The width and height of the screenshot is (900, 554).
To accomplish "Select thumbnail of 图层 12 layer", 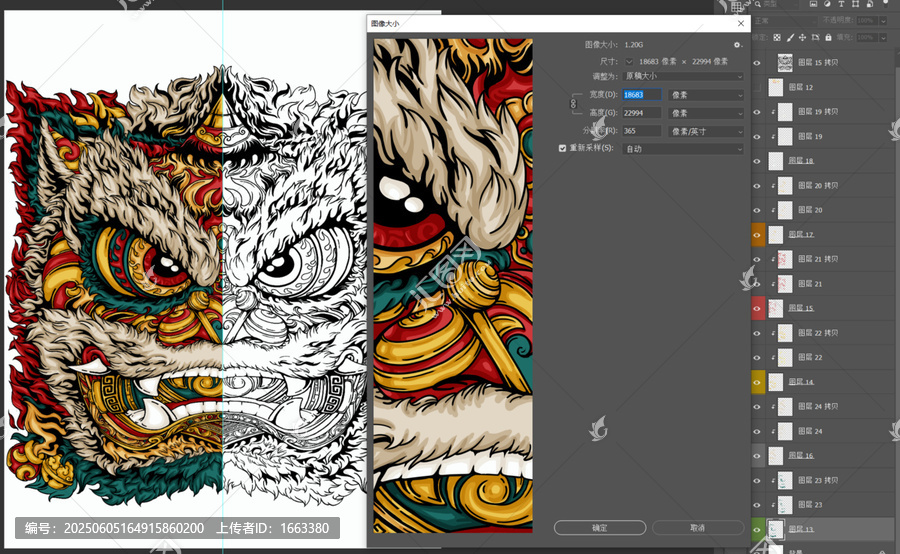I will click(x=775, y=87).
